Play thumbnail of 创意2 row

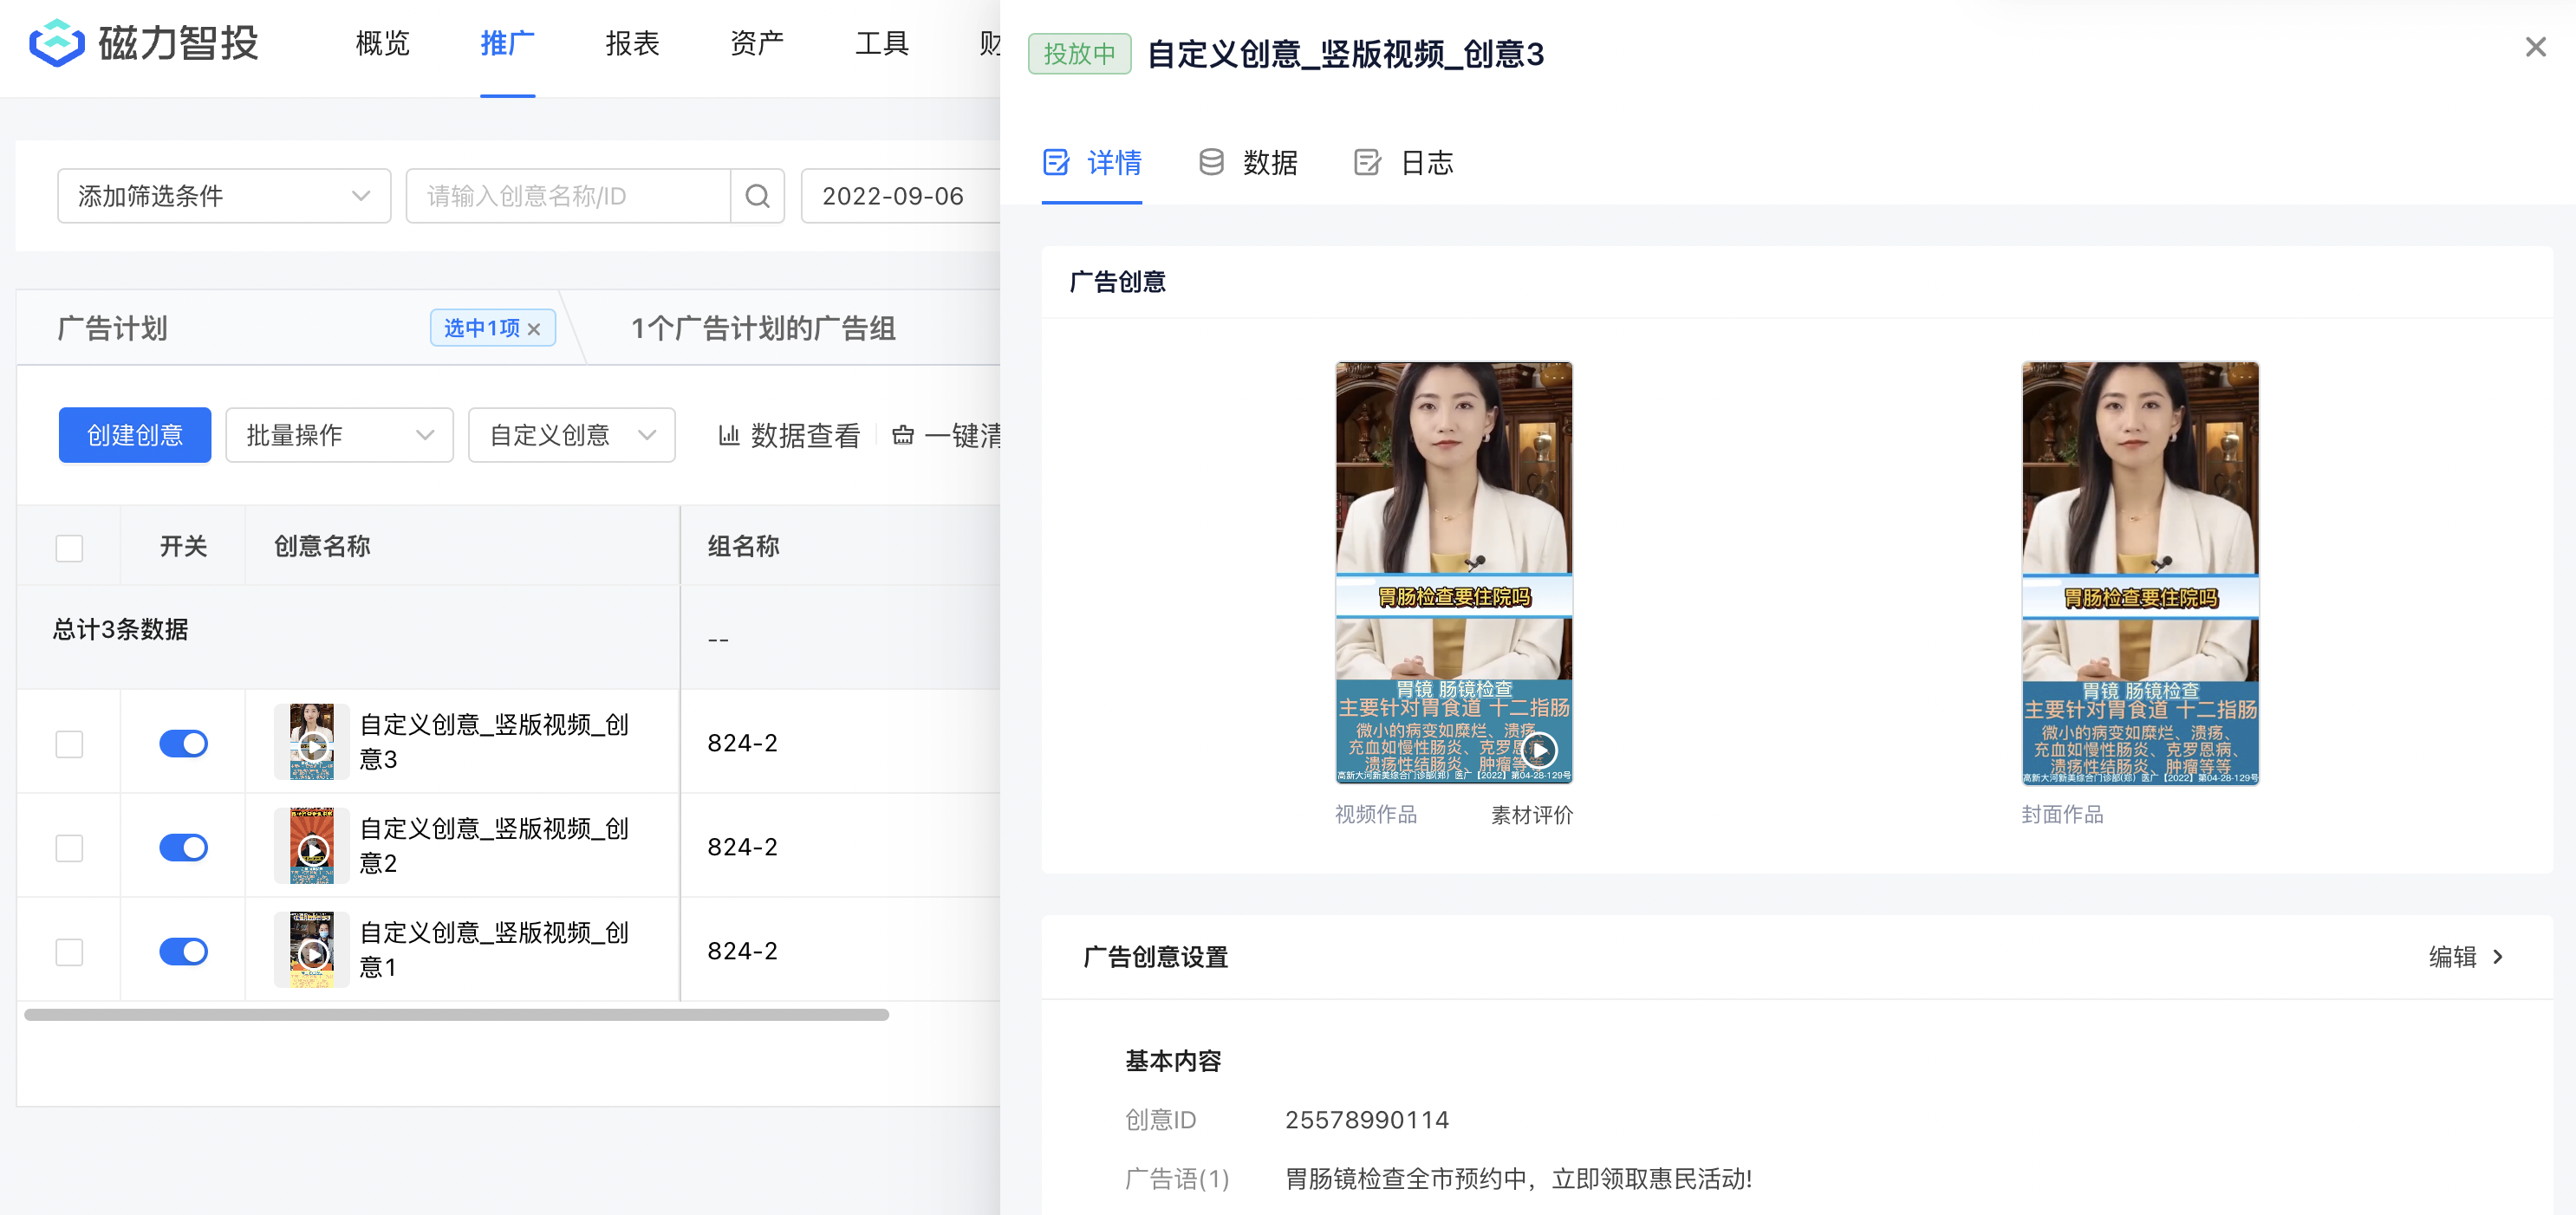[x=312, y=851]
